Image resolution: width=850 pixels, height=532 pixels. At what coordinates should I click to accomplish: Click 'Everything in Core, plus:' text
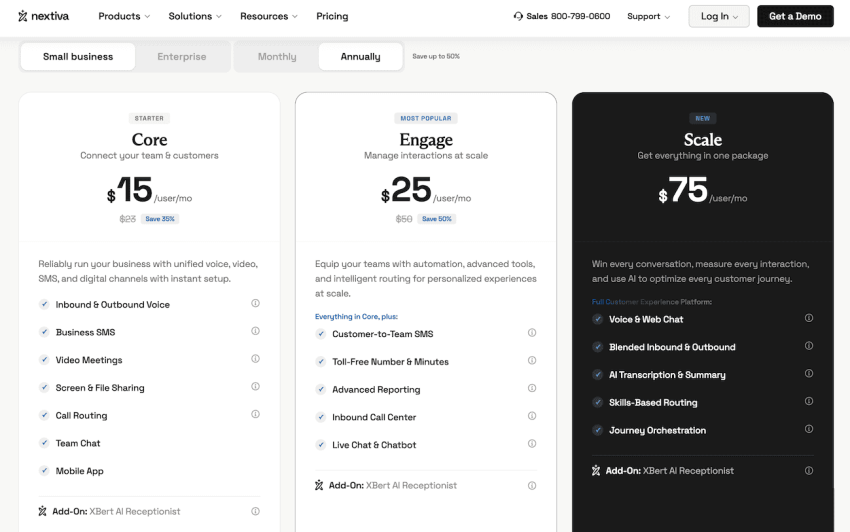click(x=356, y=317)
